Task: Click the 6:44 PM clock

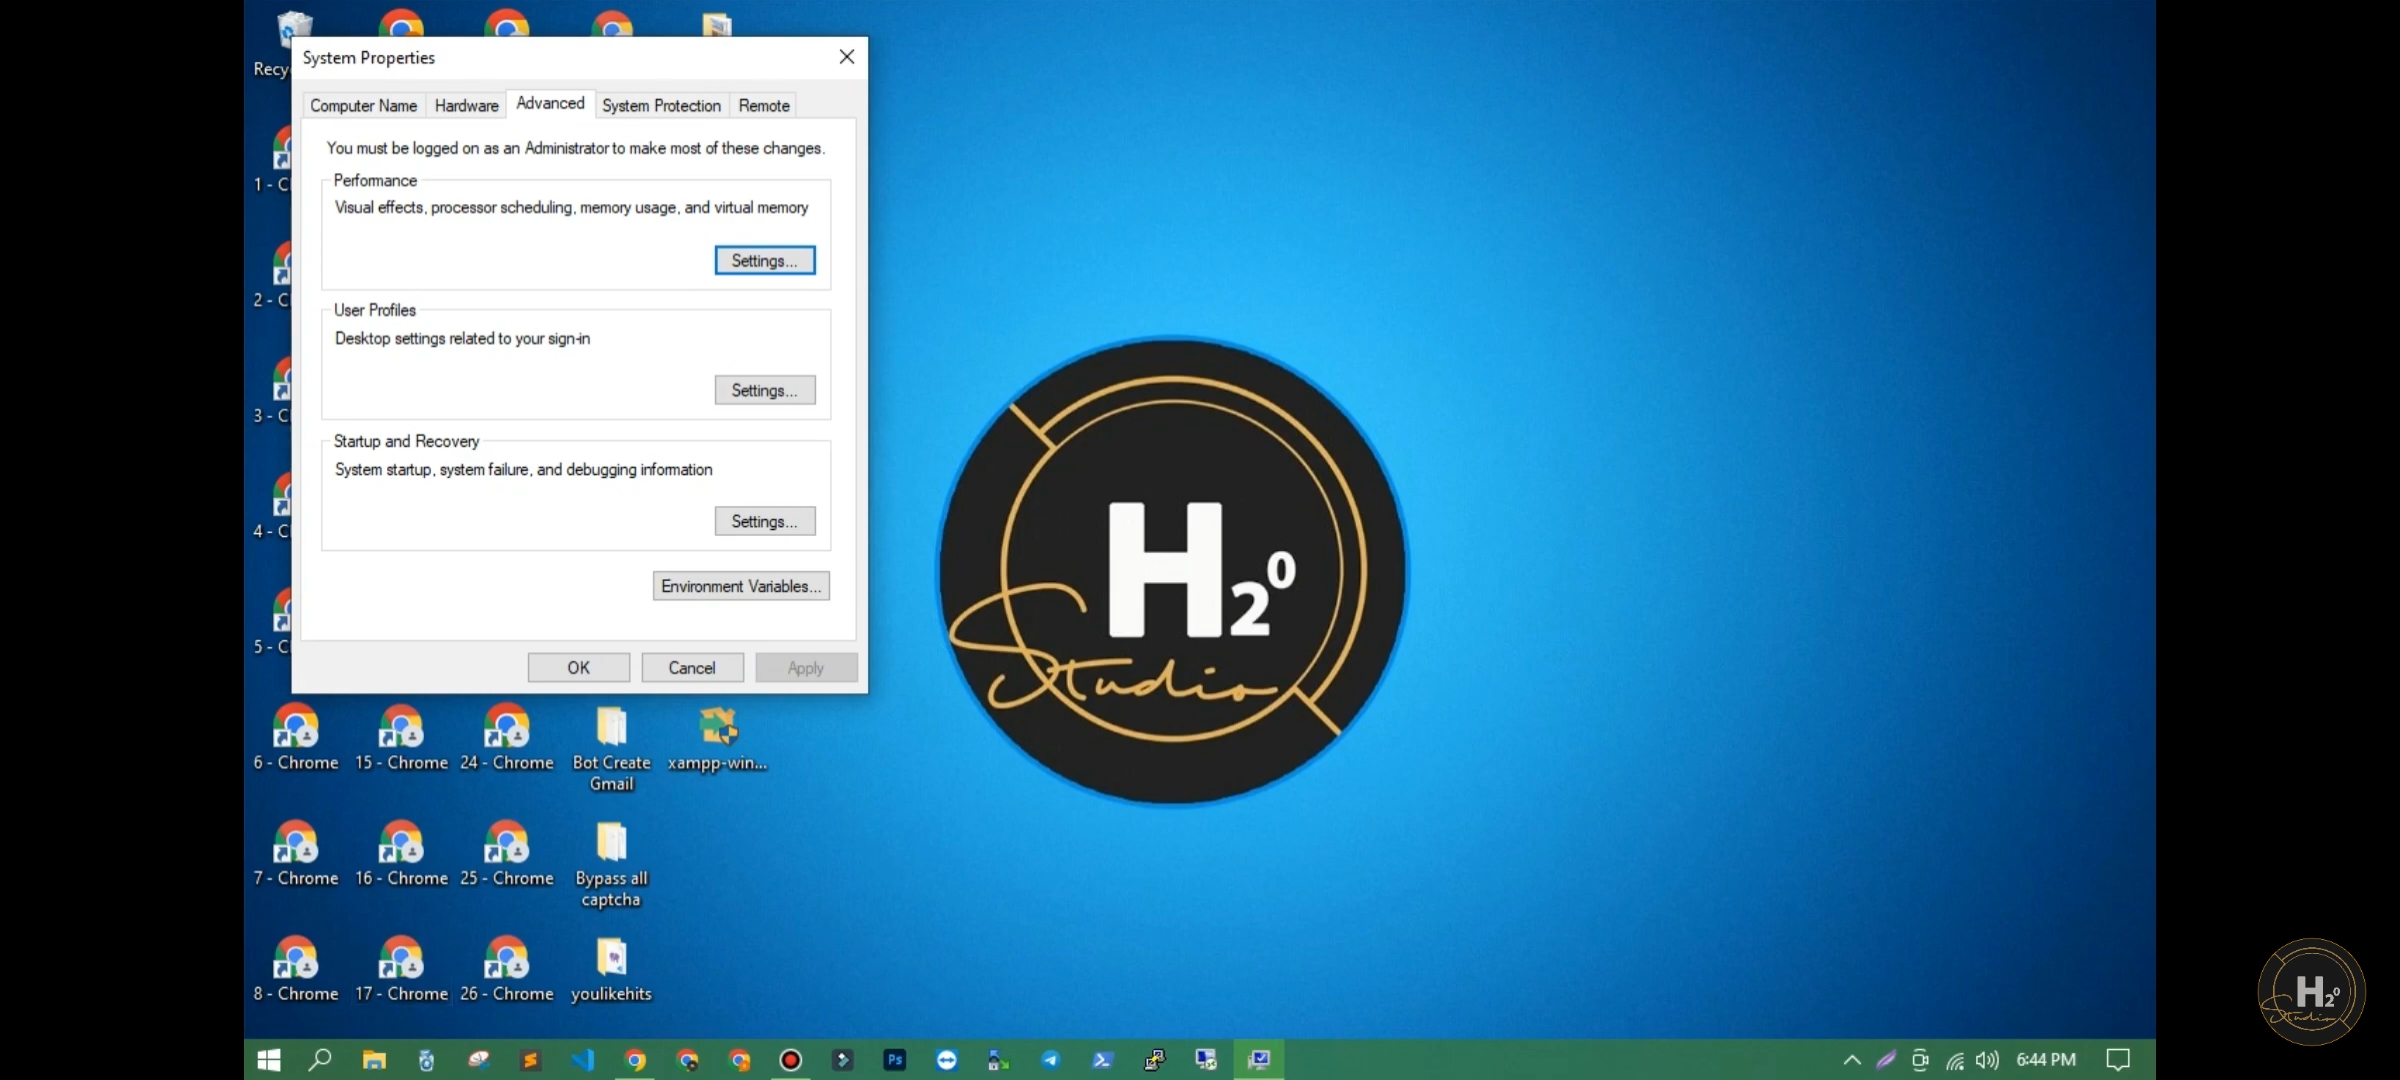Action: [x=2046, y=1060]
